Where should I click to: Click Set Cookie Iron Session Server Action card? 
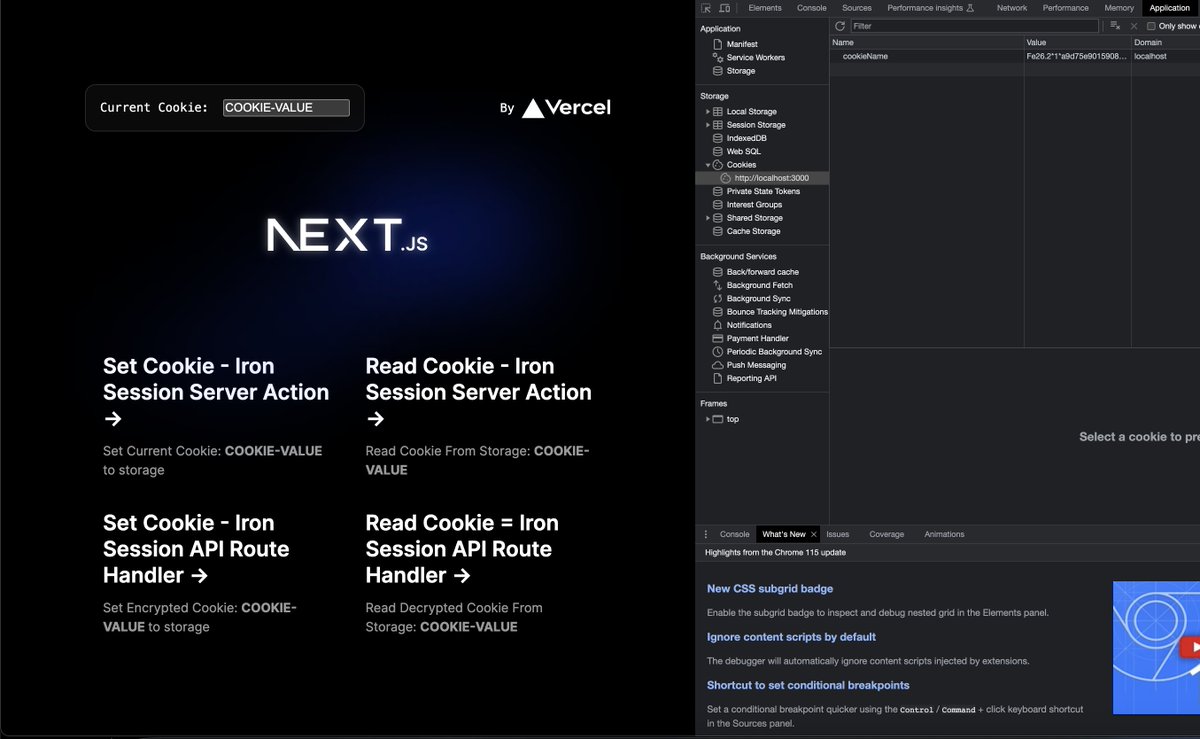click(216, 417)
